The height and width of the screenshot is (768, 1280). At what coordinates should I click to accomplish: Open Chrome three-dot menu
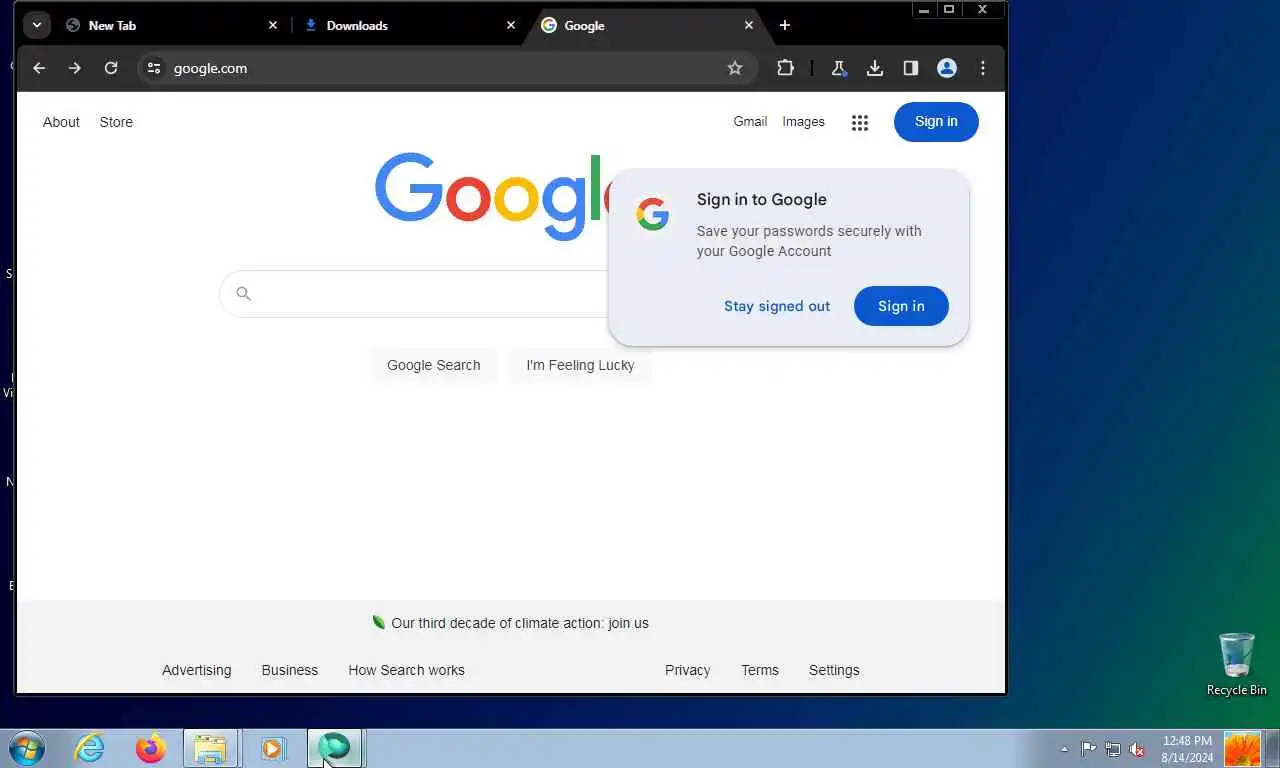click(x=983, y=68)
